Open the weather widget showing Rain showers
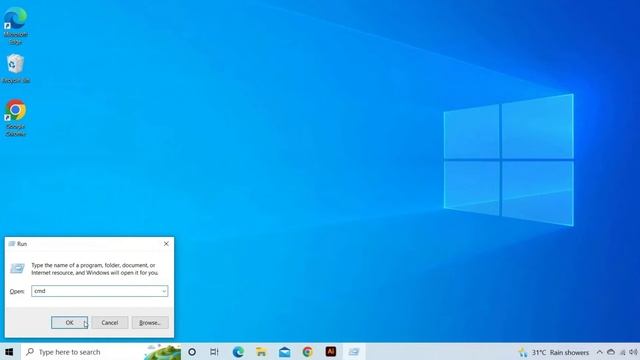This screenshot has width=640, height=360. click(554, 352)
